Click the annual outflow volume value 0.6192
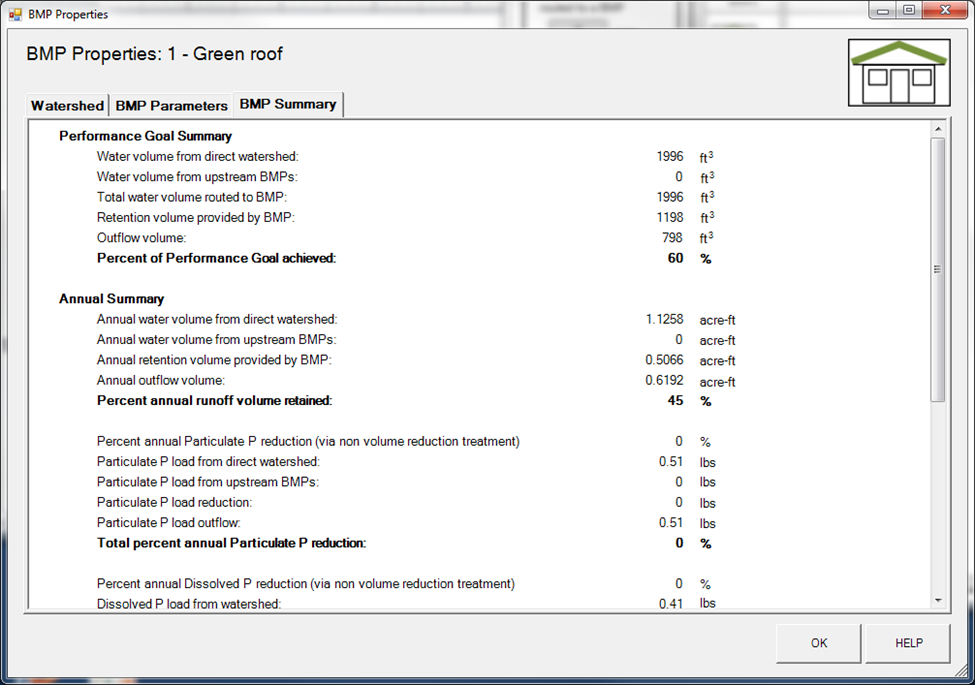 pyautogui.click(x=664, y=381)
